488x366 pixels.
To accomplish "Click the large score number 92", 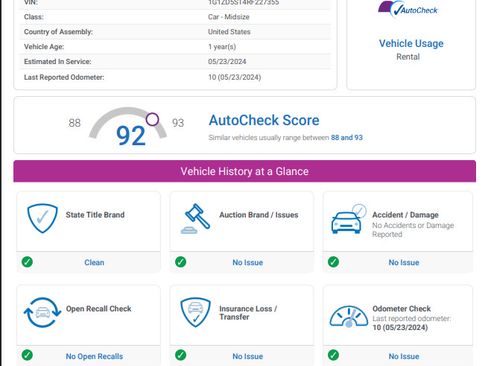I will pos(131,136).
